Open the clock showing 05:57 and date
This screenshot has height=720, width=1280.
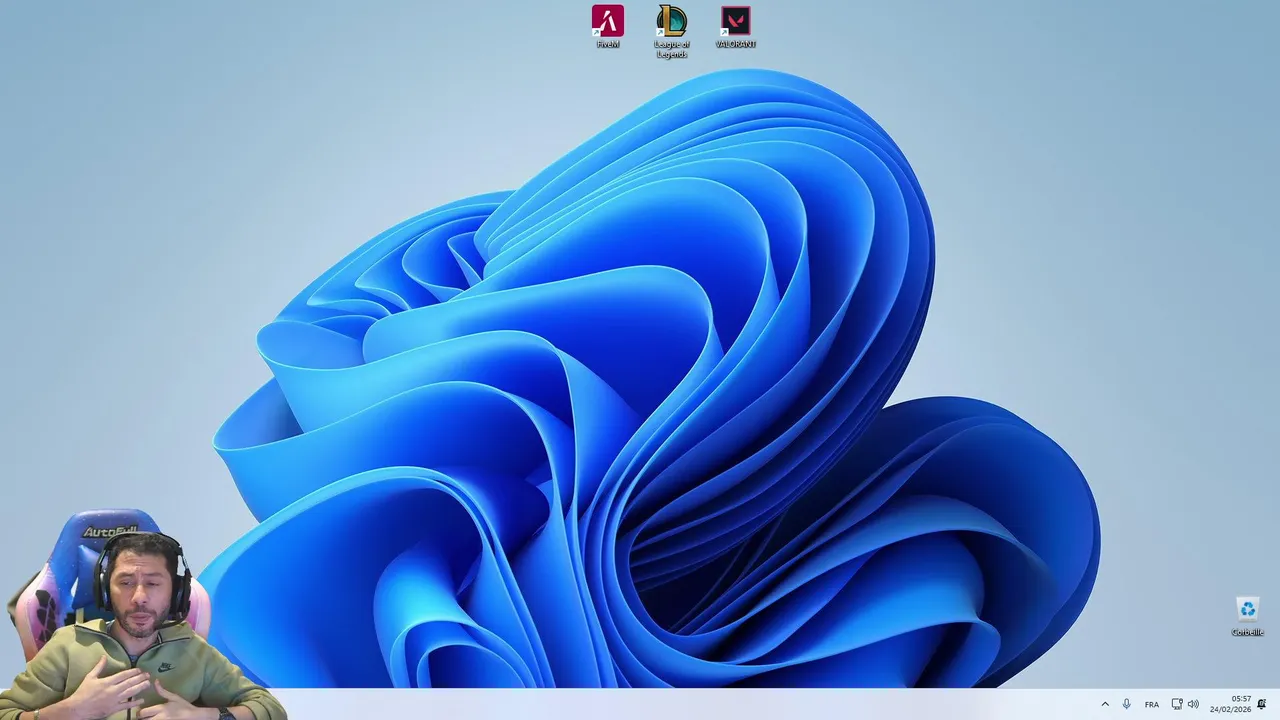(1231, 704)
